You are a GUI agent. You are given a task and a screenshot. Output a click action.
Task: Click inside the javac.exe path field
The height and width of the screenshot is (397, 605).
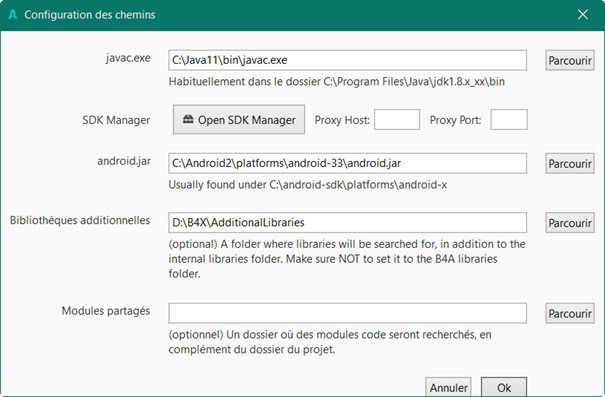tap(347, 60)
